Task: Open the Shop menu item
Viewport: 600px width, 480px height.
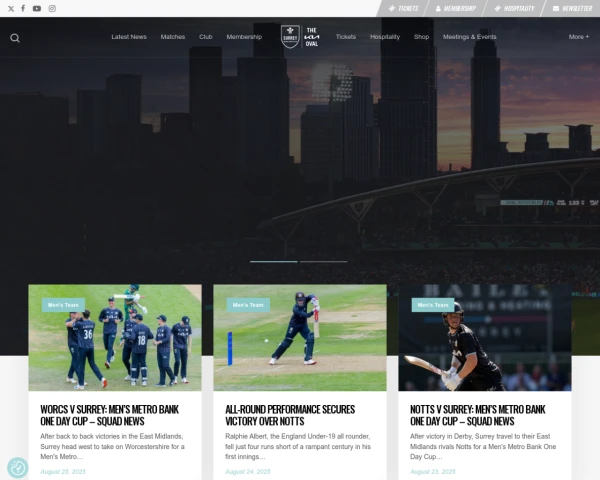Action: 421,37
